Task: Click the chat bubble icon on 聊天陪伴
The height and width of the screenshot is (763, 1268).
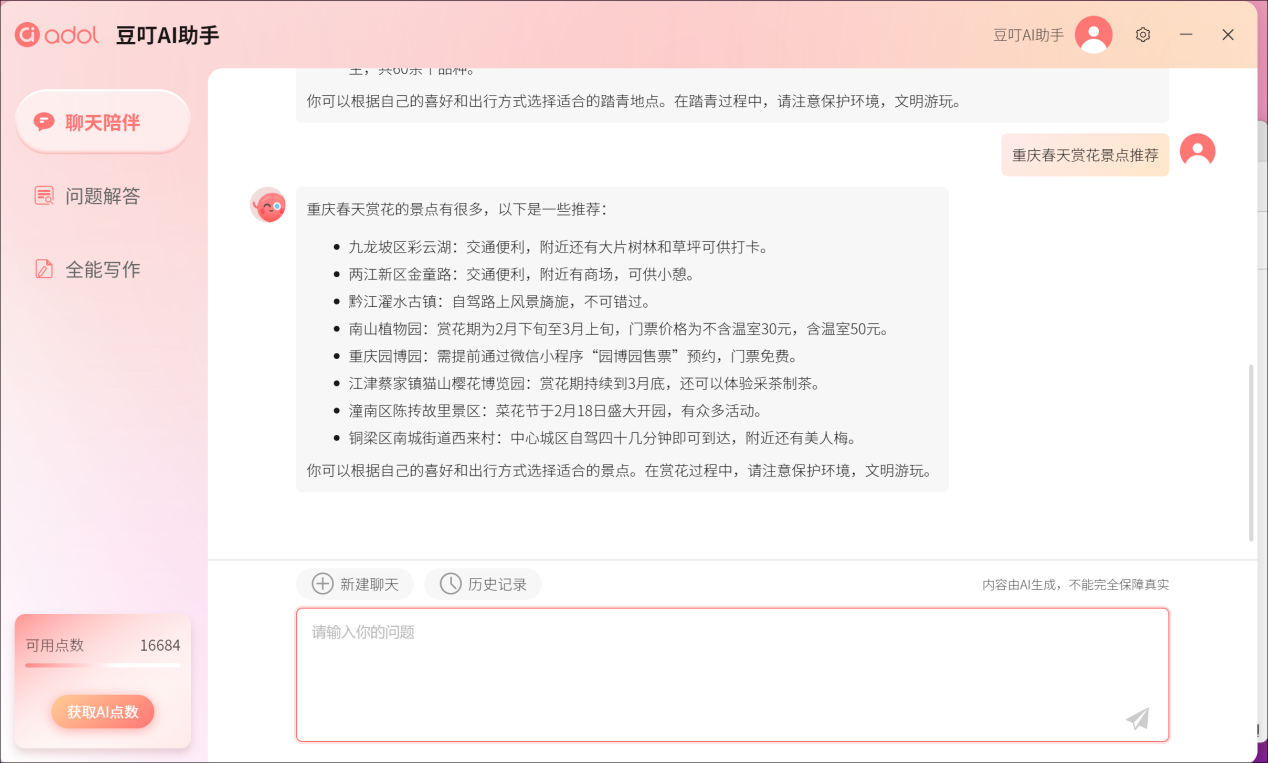Action: (45, 120)
